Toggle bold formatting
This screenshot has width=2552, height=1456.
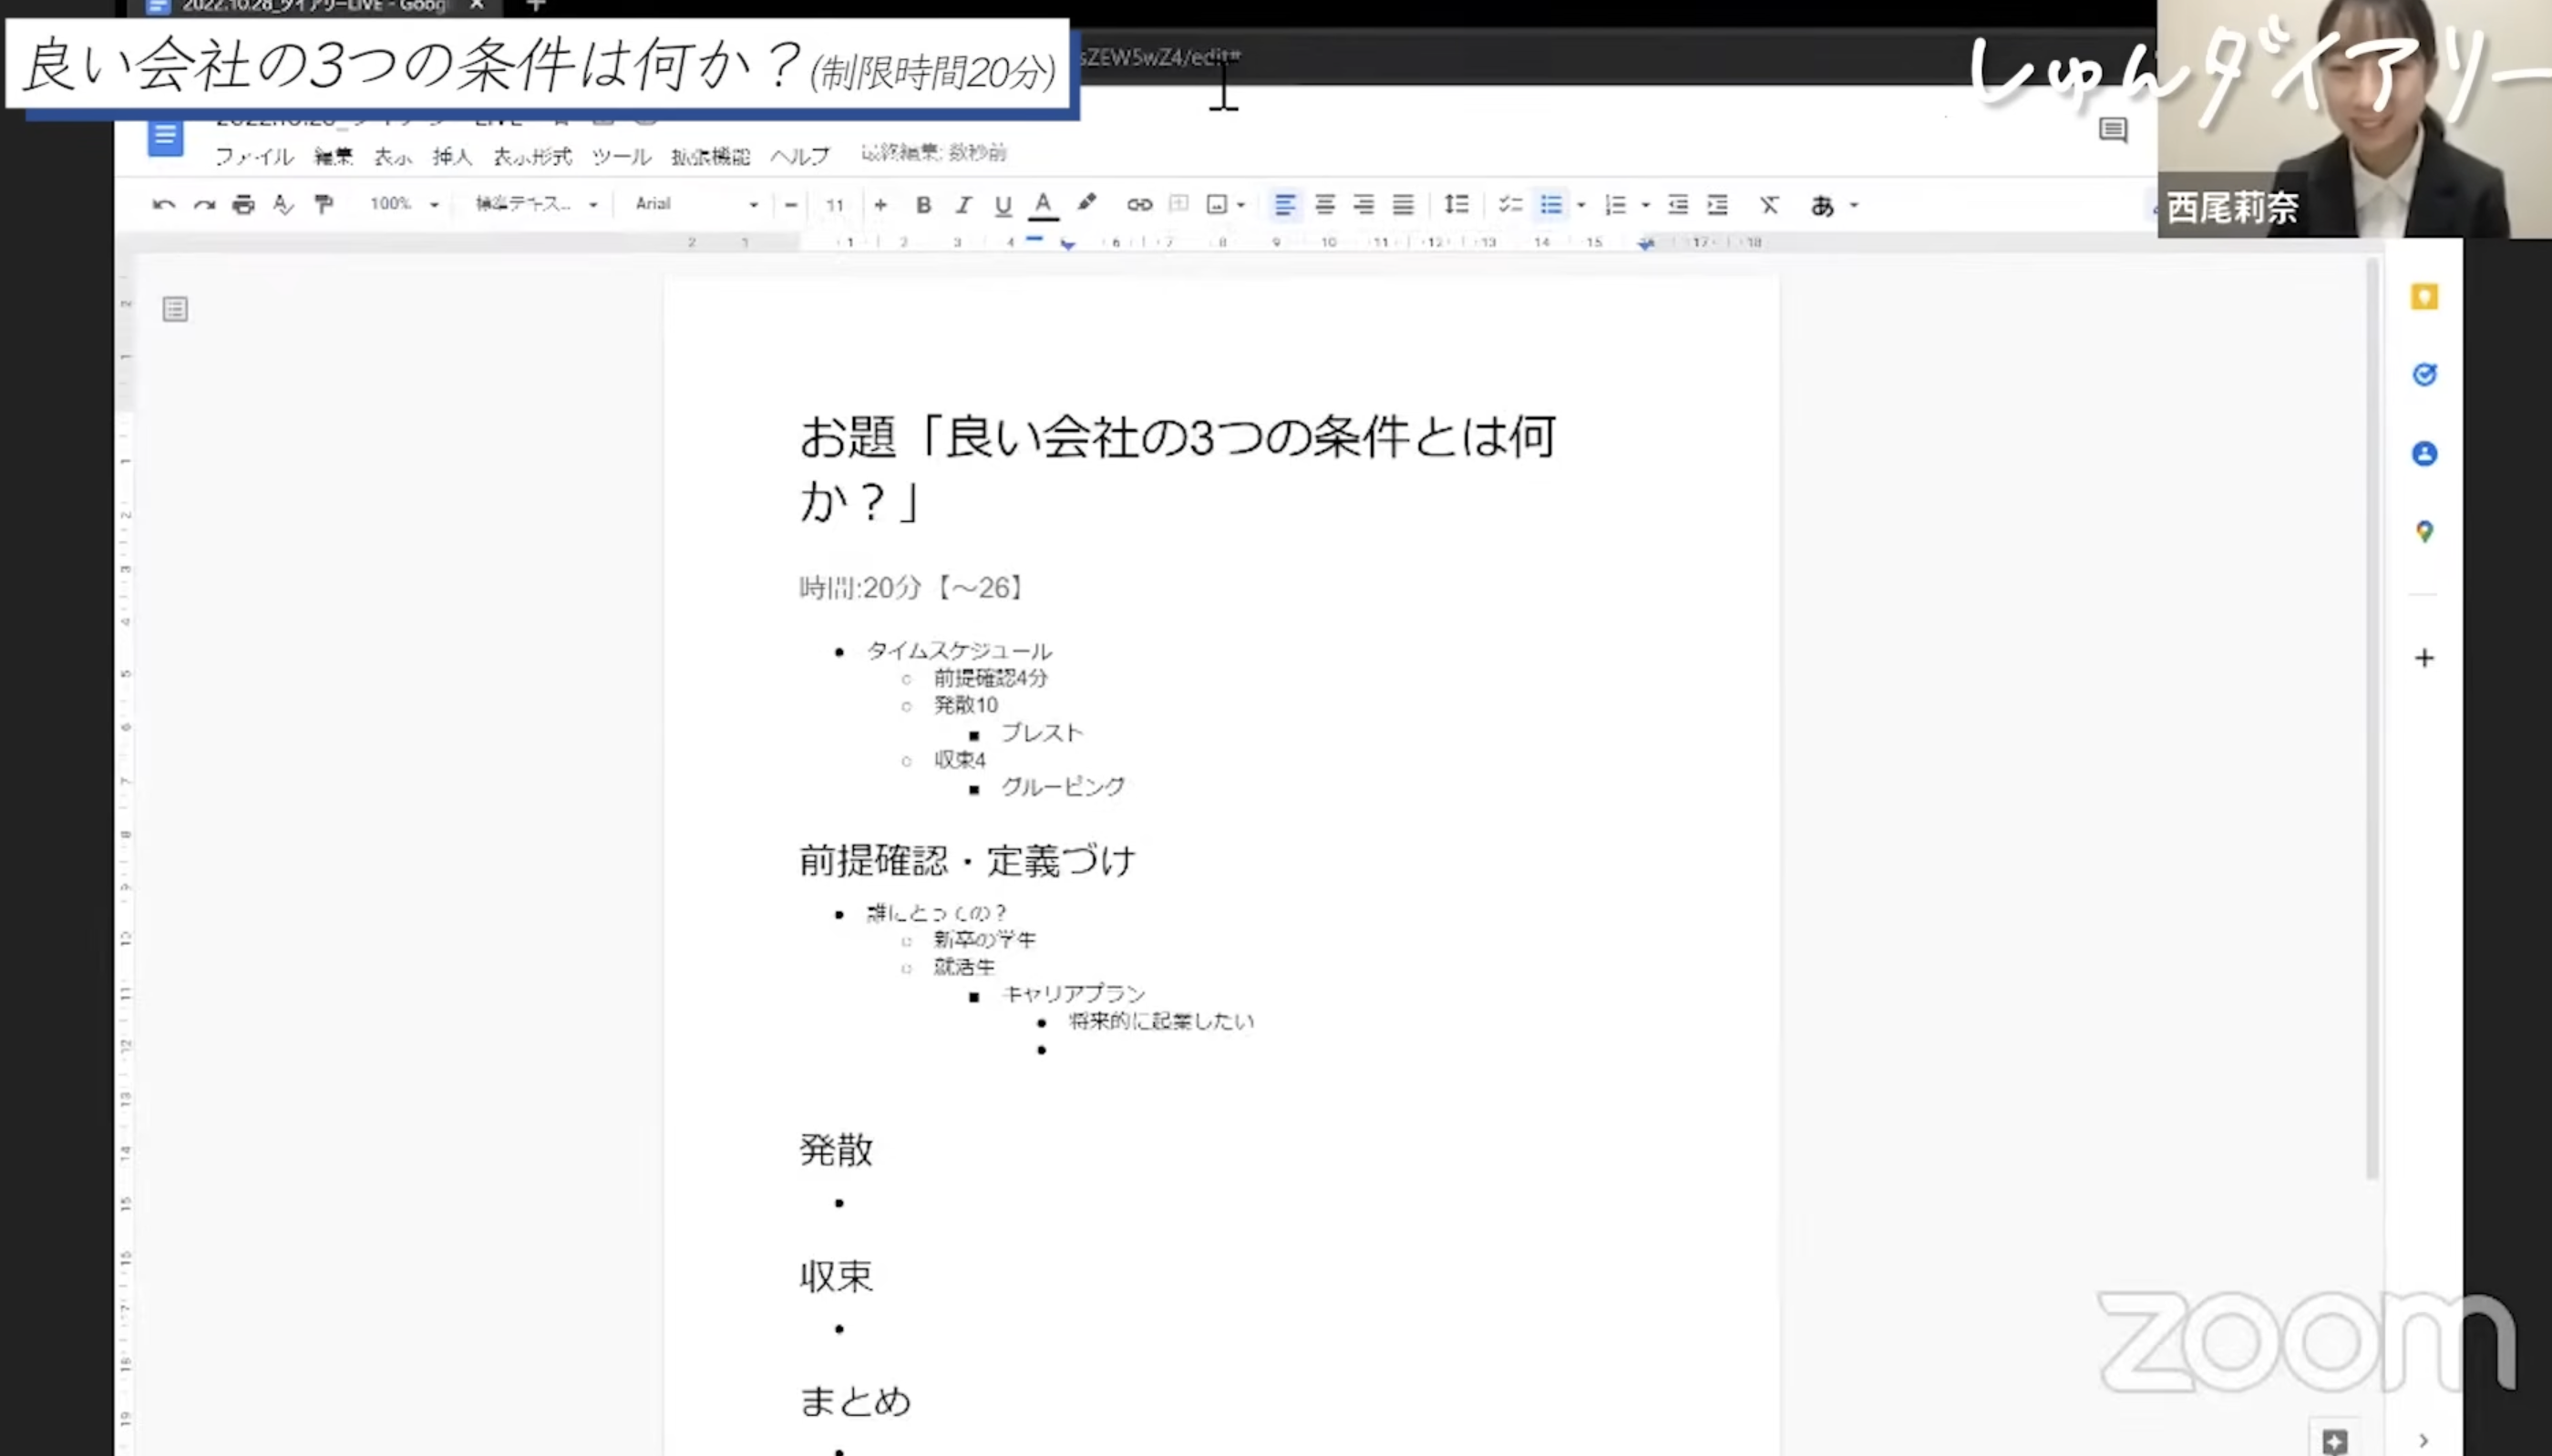pos(923,205)
